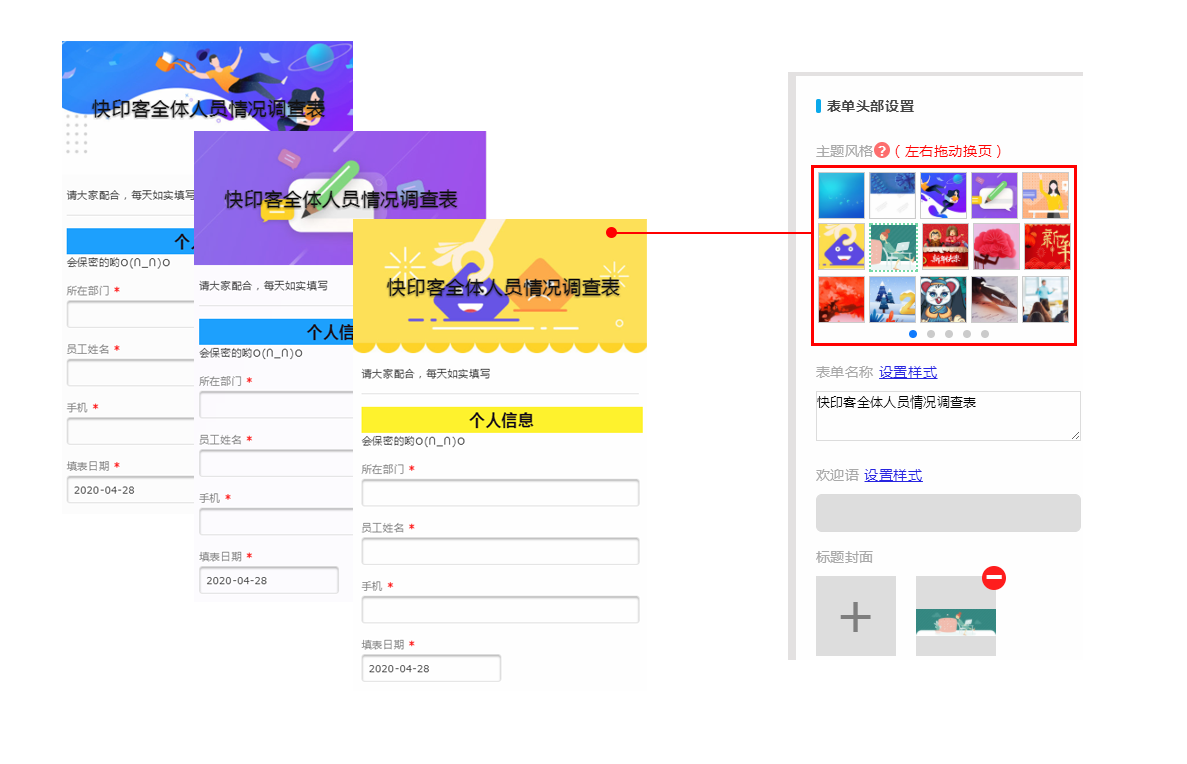
Task: Jump to the last theme page dot
Action: point(985,334)
